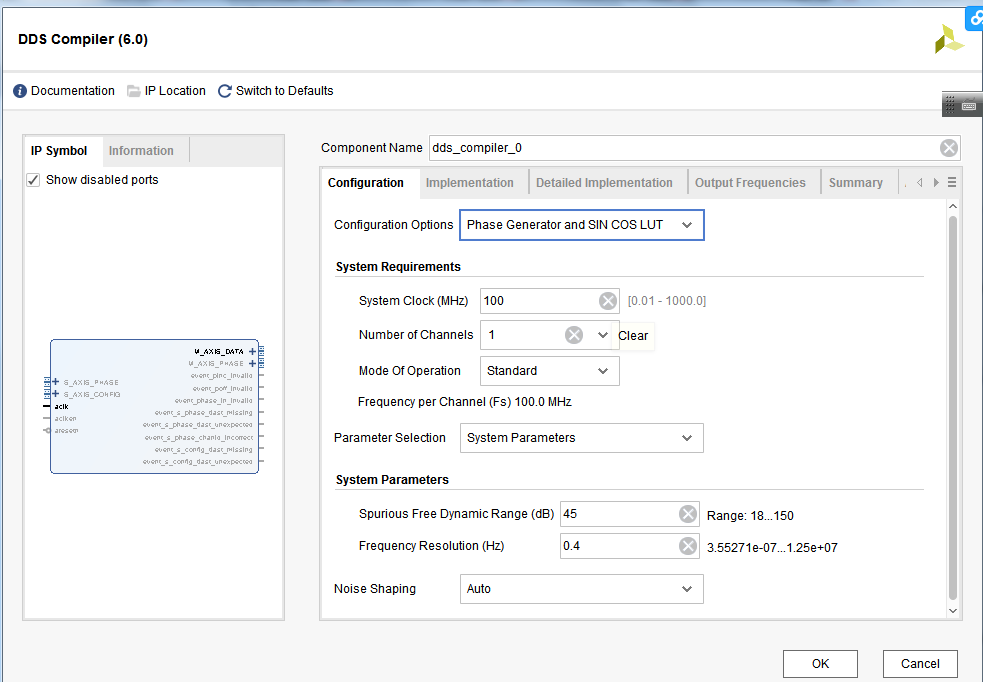Clear the Frequency Resolution value
Image resolution: width=983 pixels, height=682 pixels.
[688, 546]
